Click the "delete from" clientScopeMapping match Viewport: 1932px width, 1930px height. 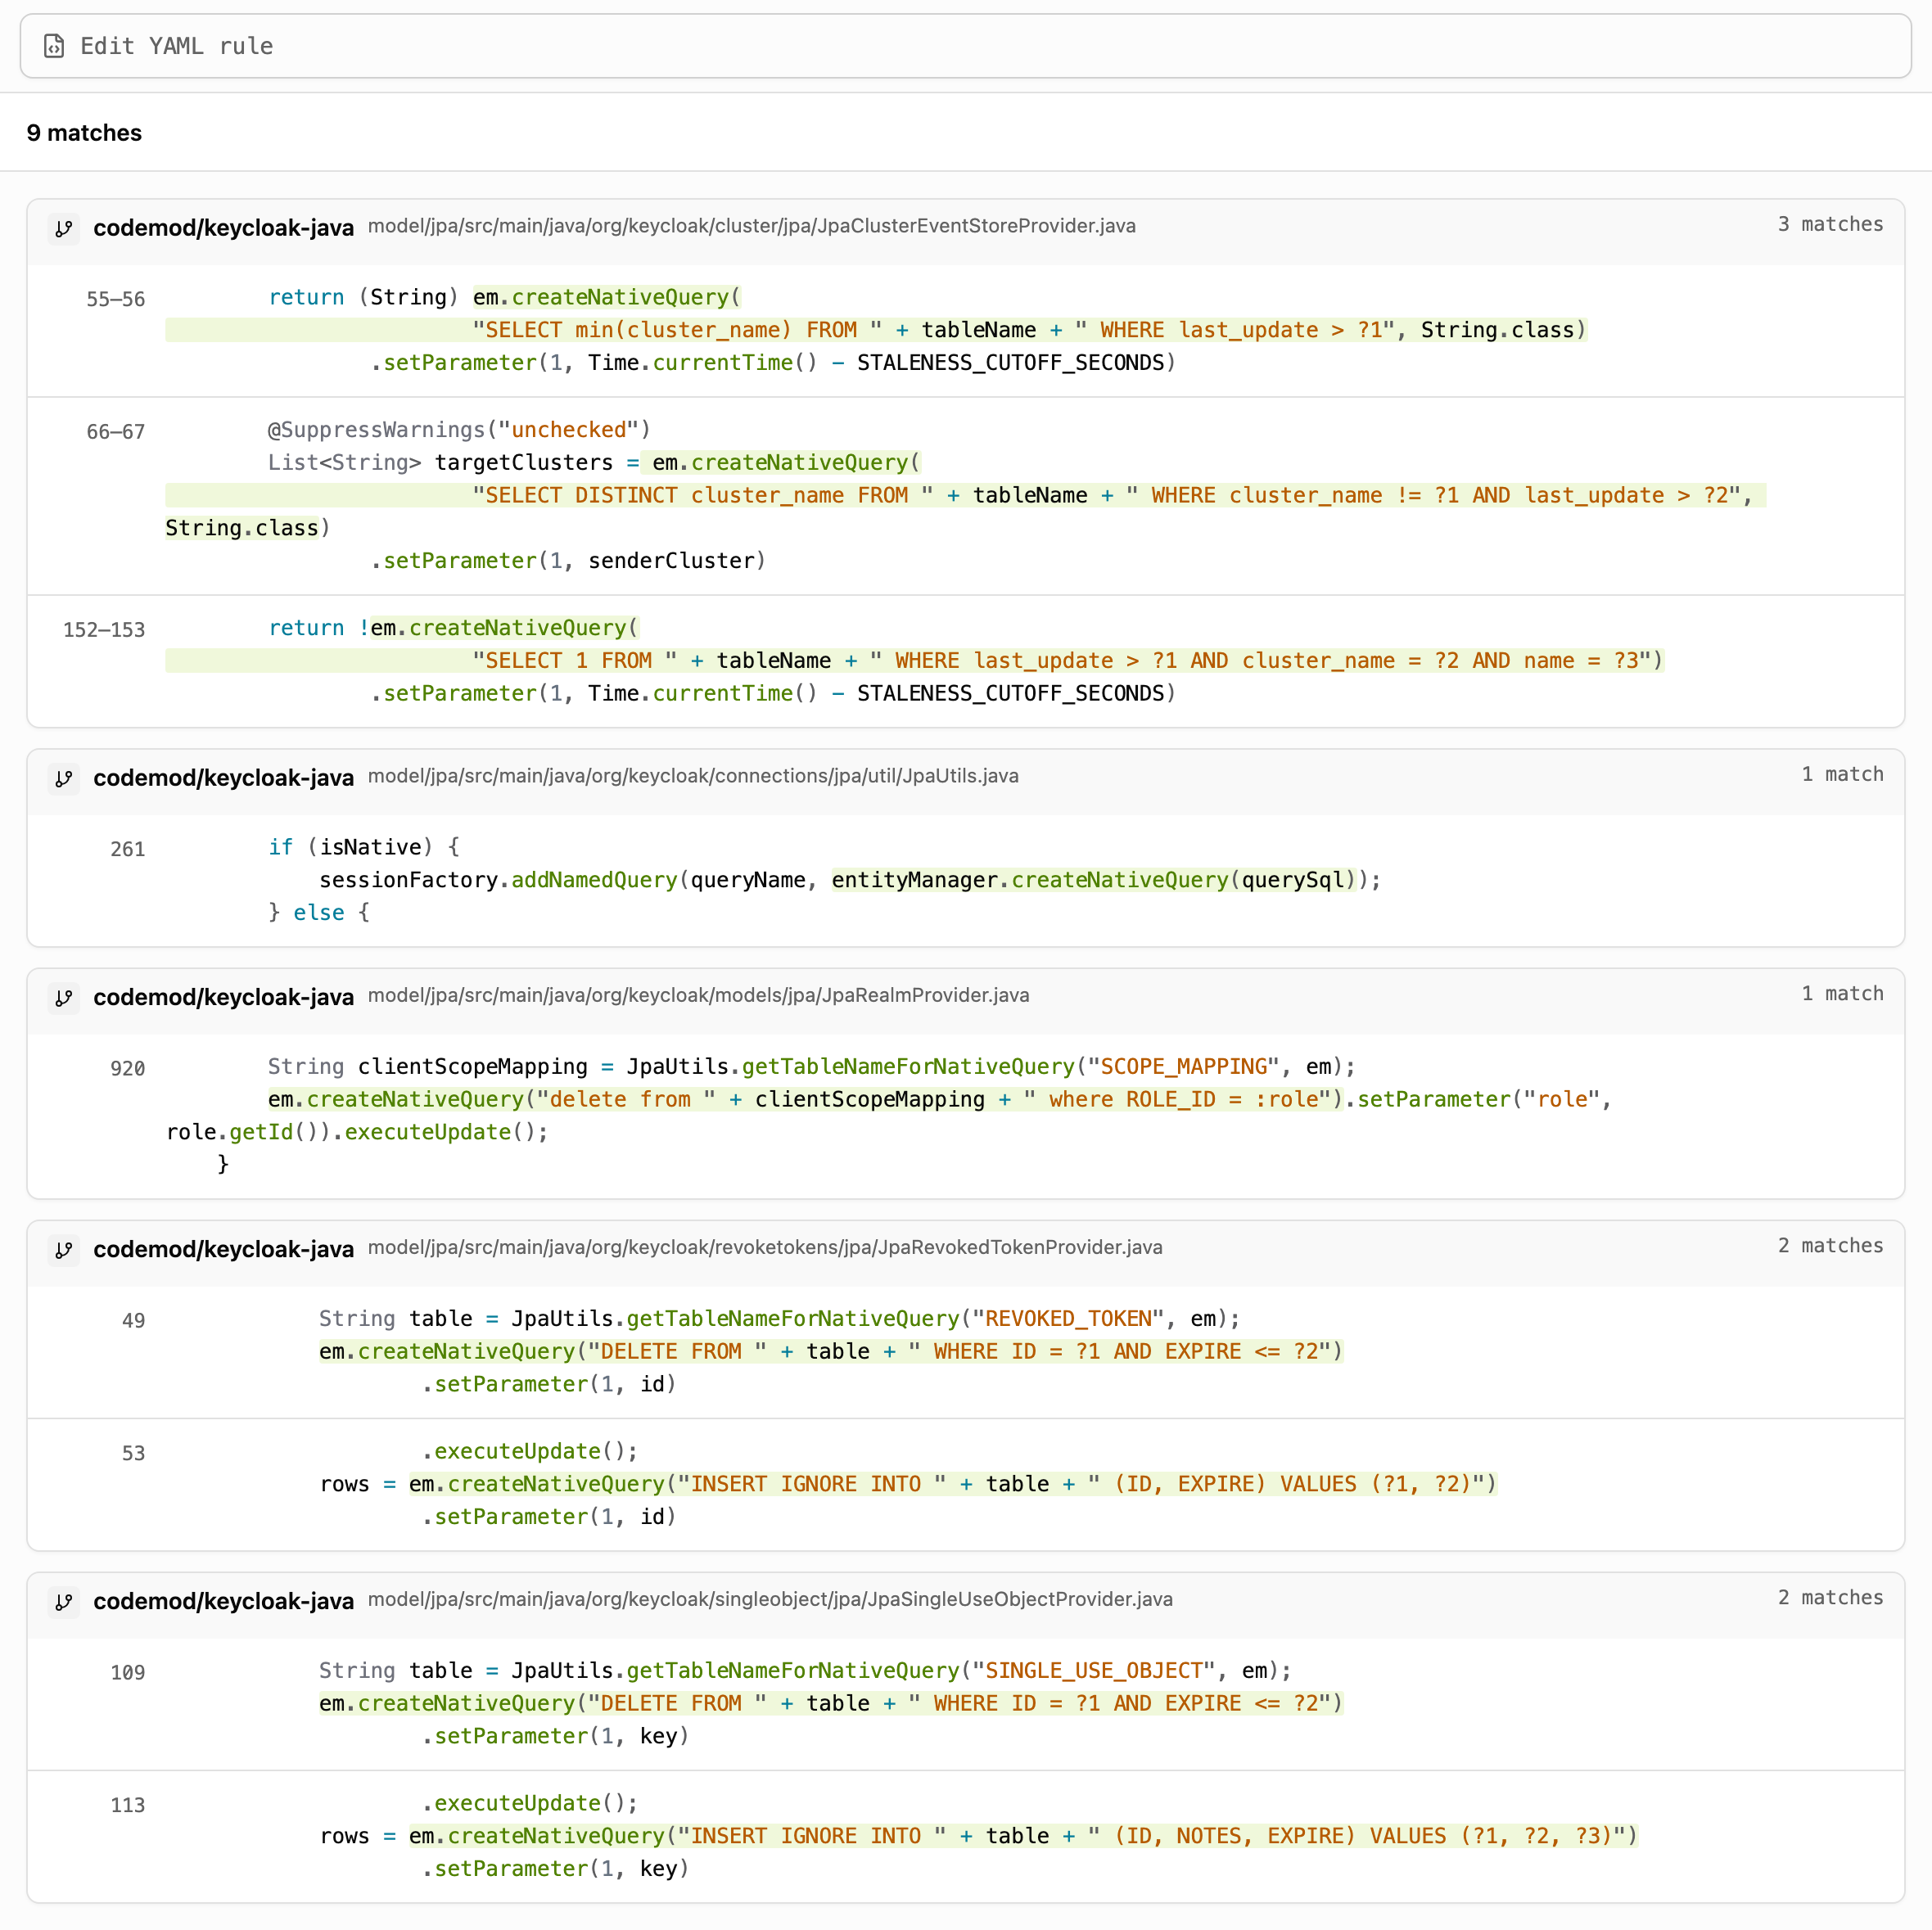click(805, 1099)
